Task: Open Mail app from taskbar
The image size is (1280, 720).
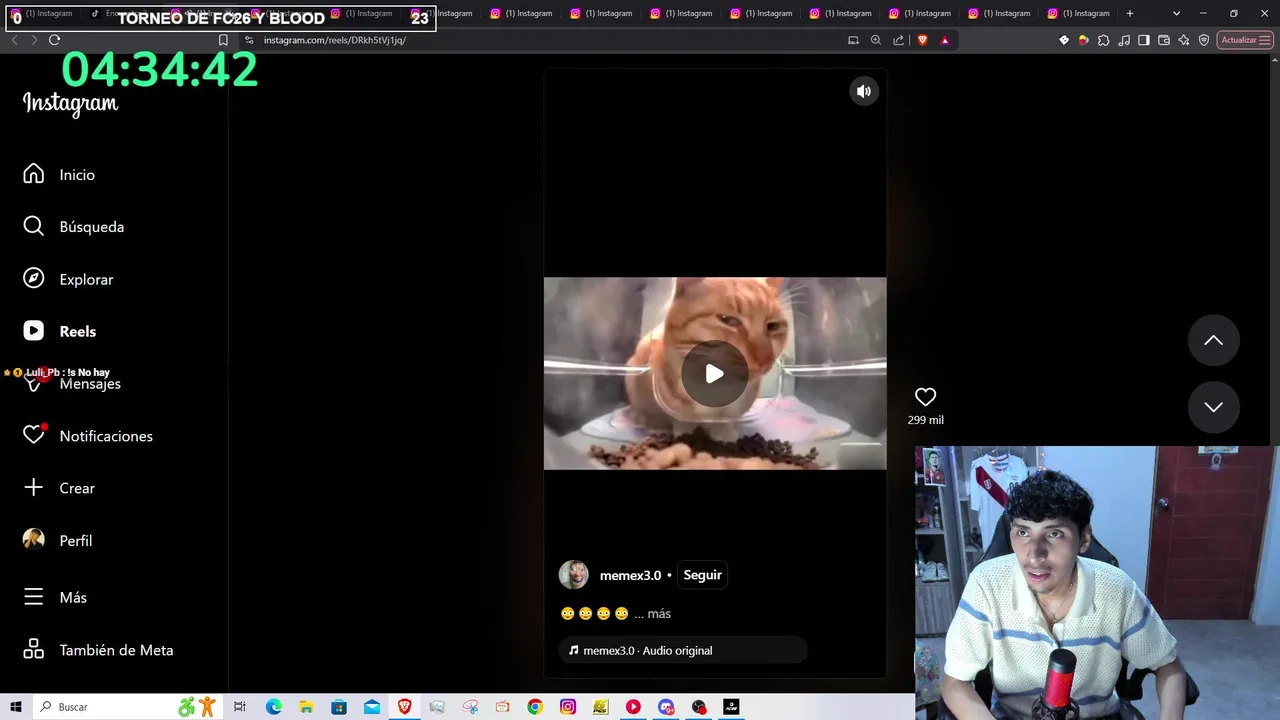Action: (x=372, y=707)
